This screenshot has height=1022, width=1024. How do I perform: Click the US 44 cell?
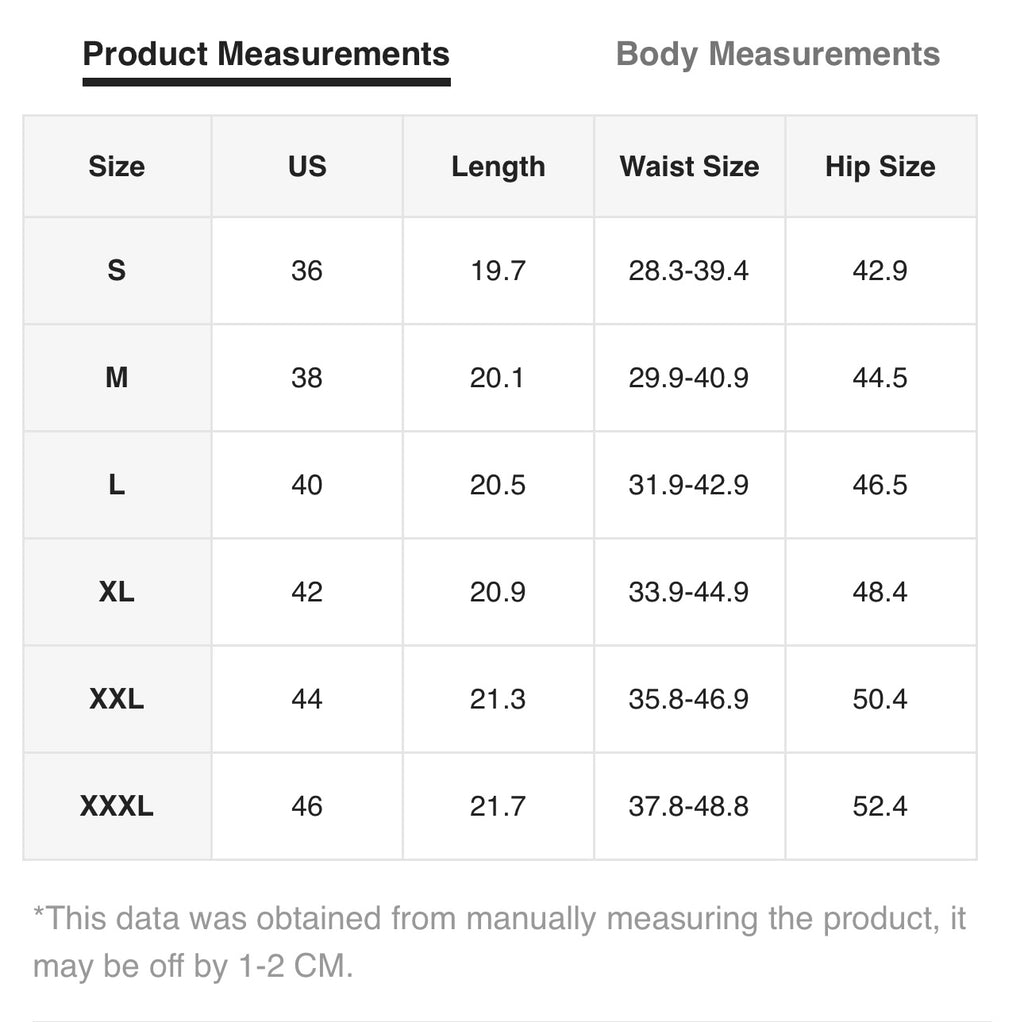tap(307, 699)
